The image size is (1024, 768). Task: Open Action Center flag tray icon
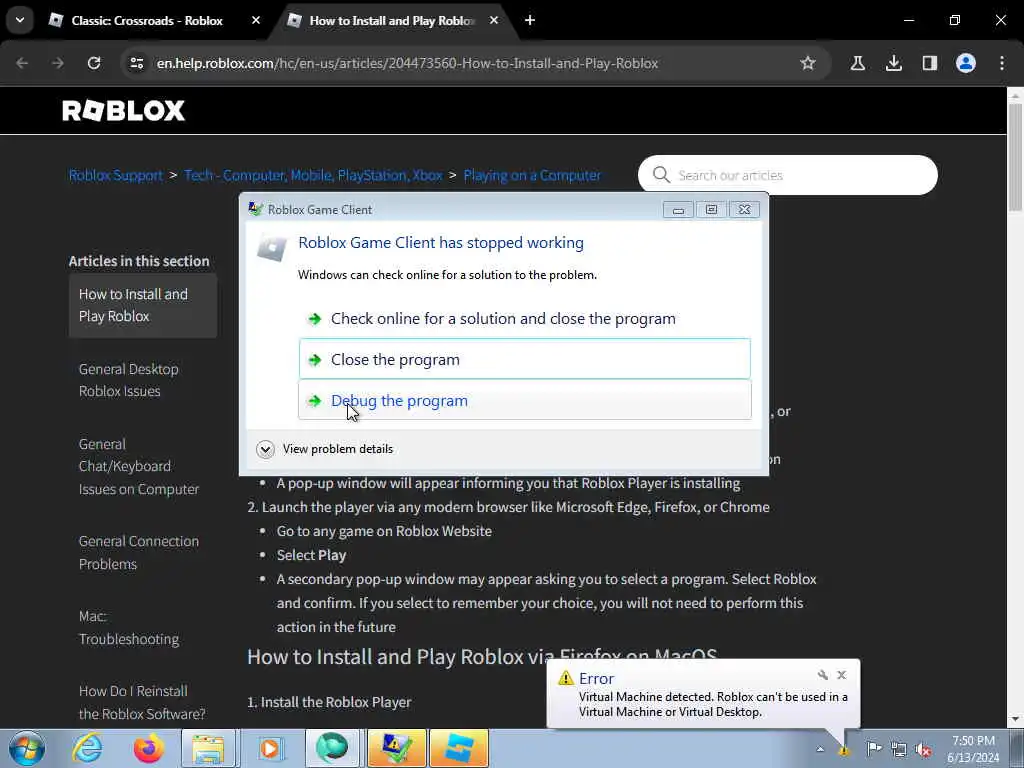874,749
